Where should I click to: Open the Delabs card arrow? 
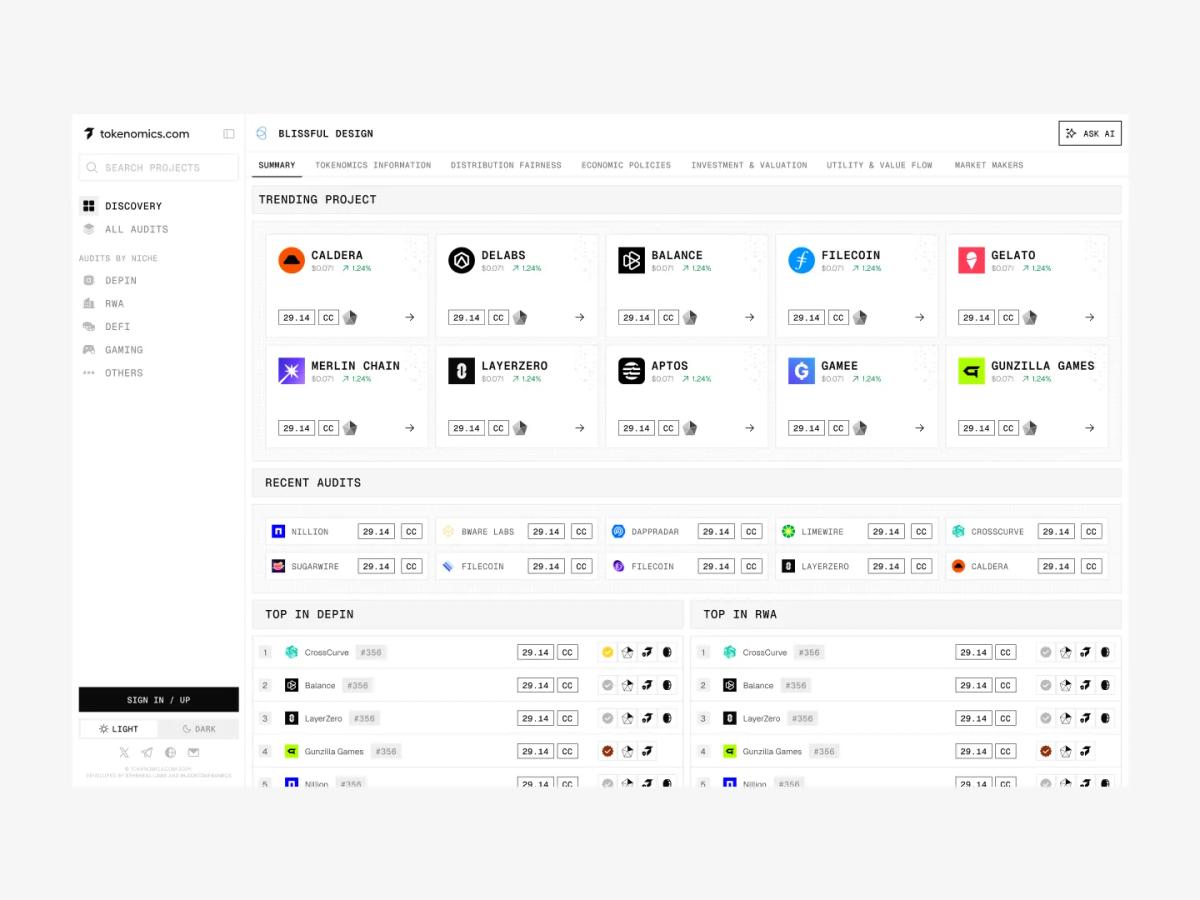pos(580,318)
